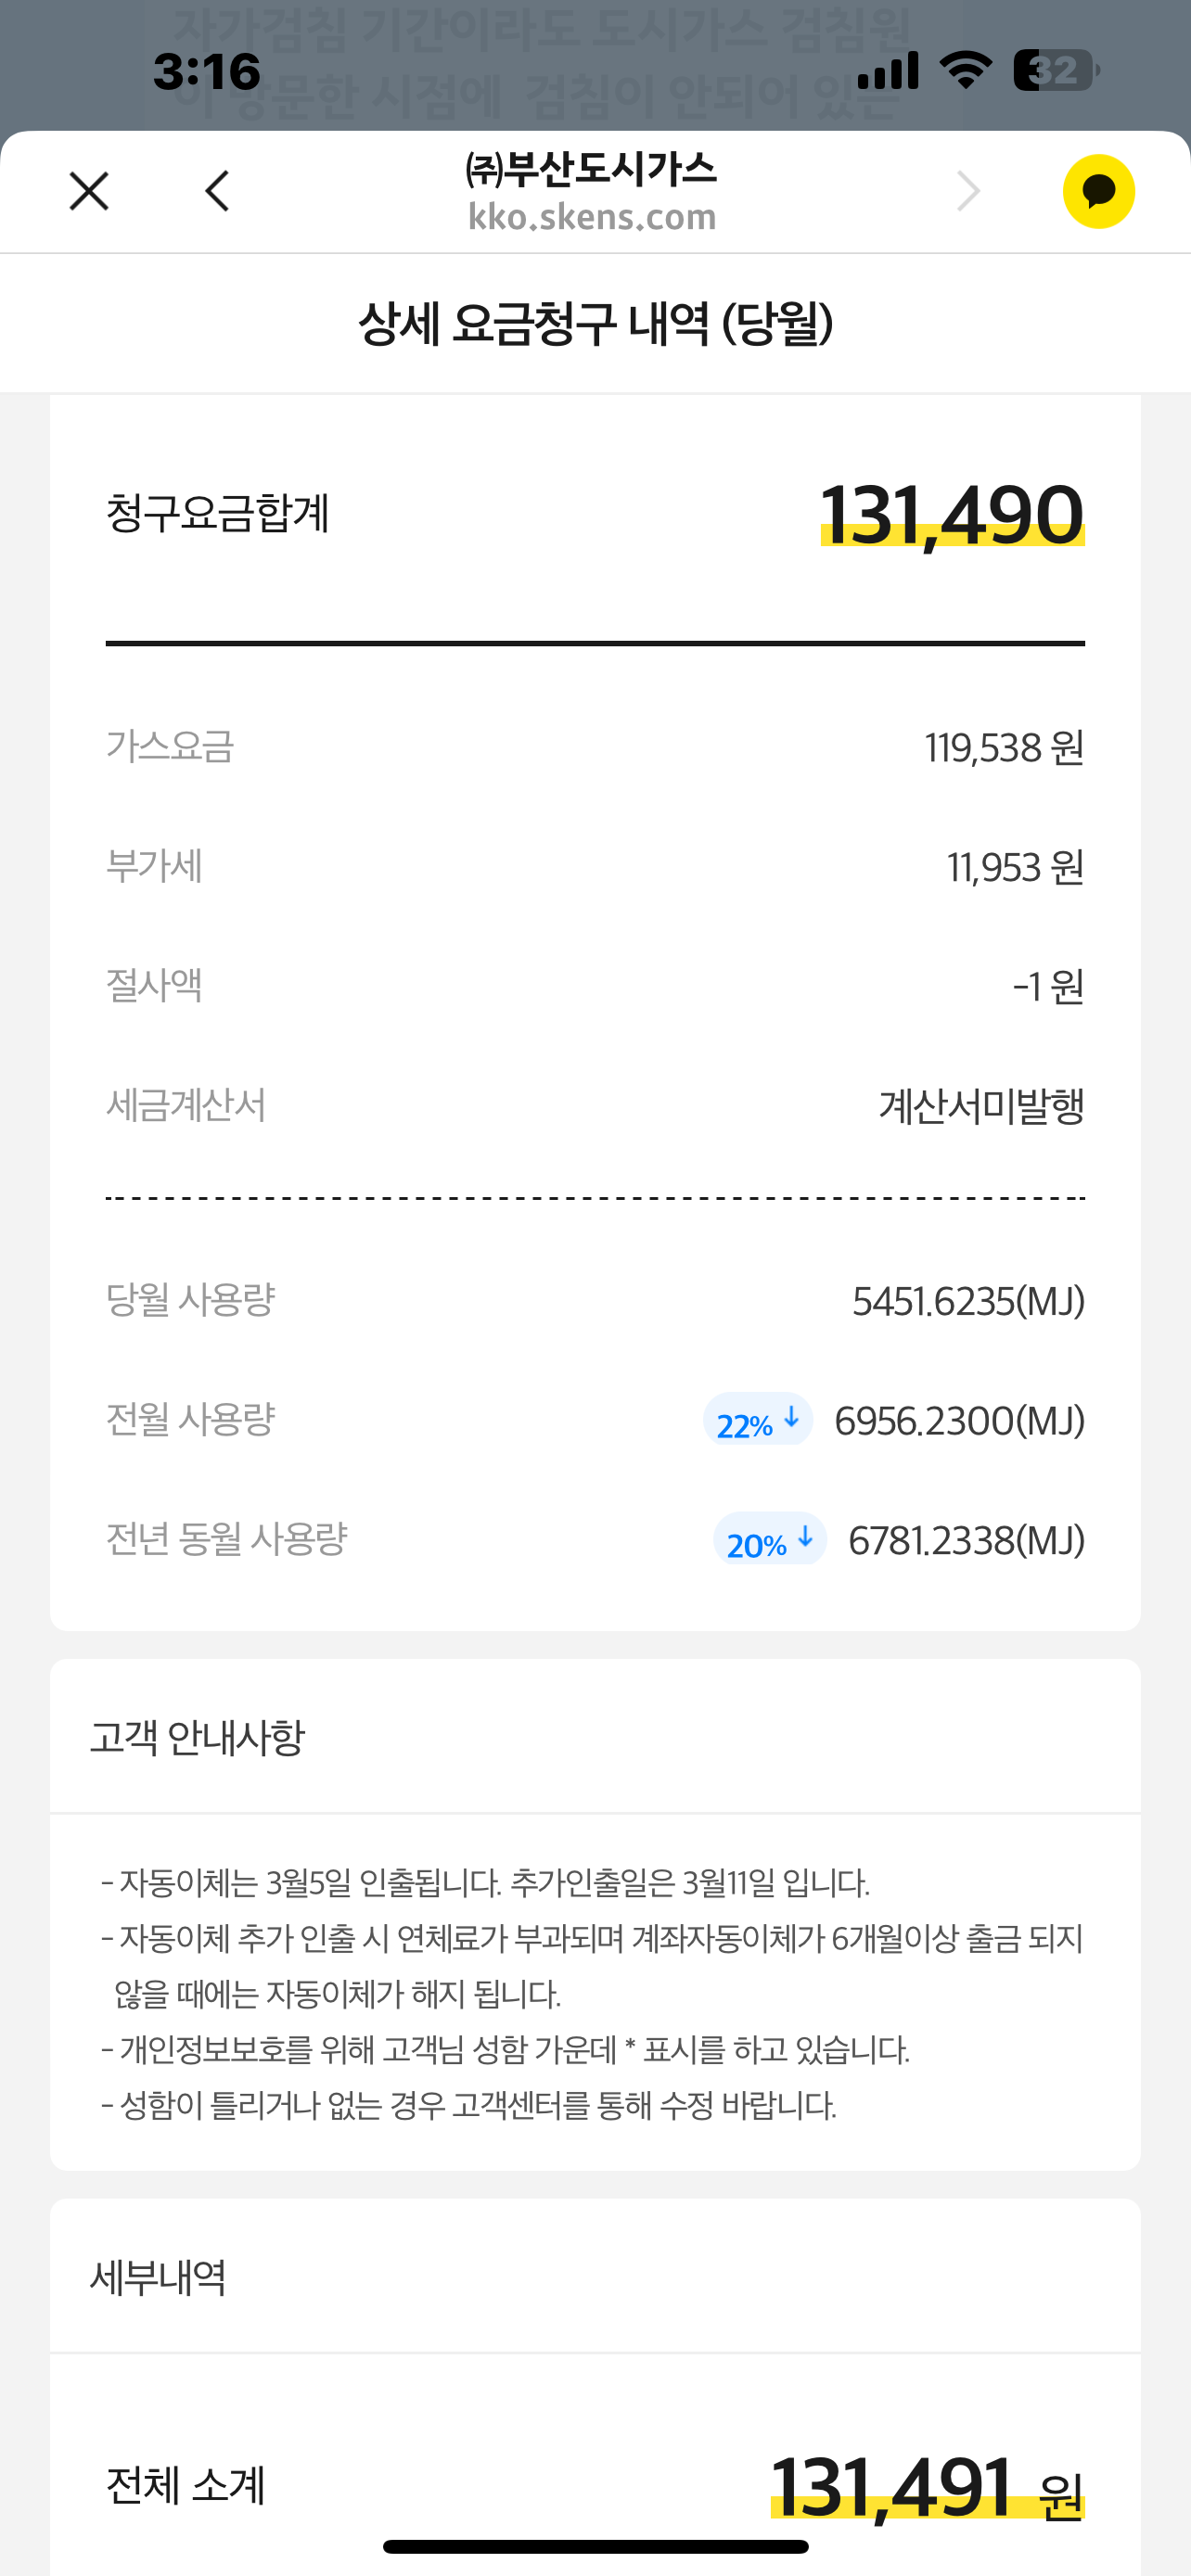
Task: Tap the kko.skens.com address text
Action: 592,217
